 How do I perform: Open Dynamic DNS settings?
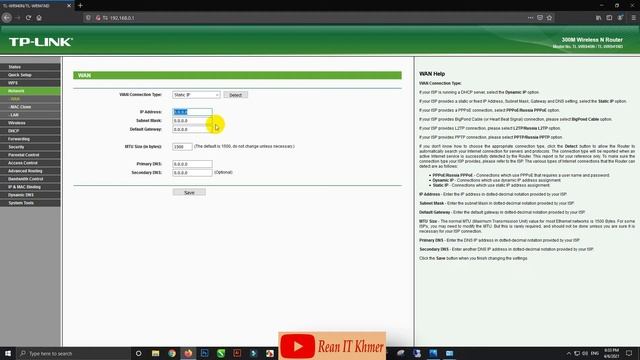pyautogui.click(x=30, y=195)
